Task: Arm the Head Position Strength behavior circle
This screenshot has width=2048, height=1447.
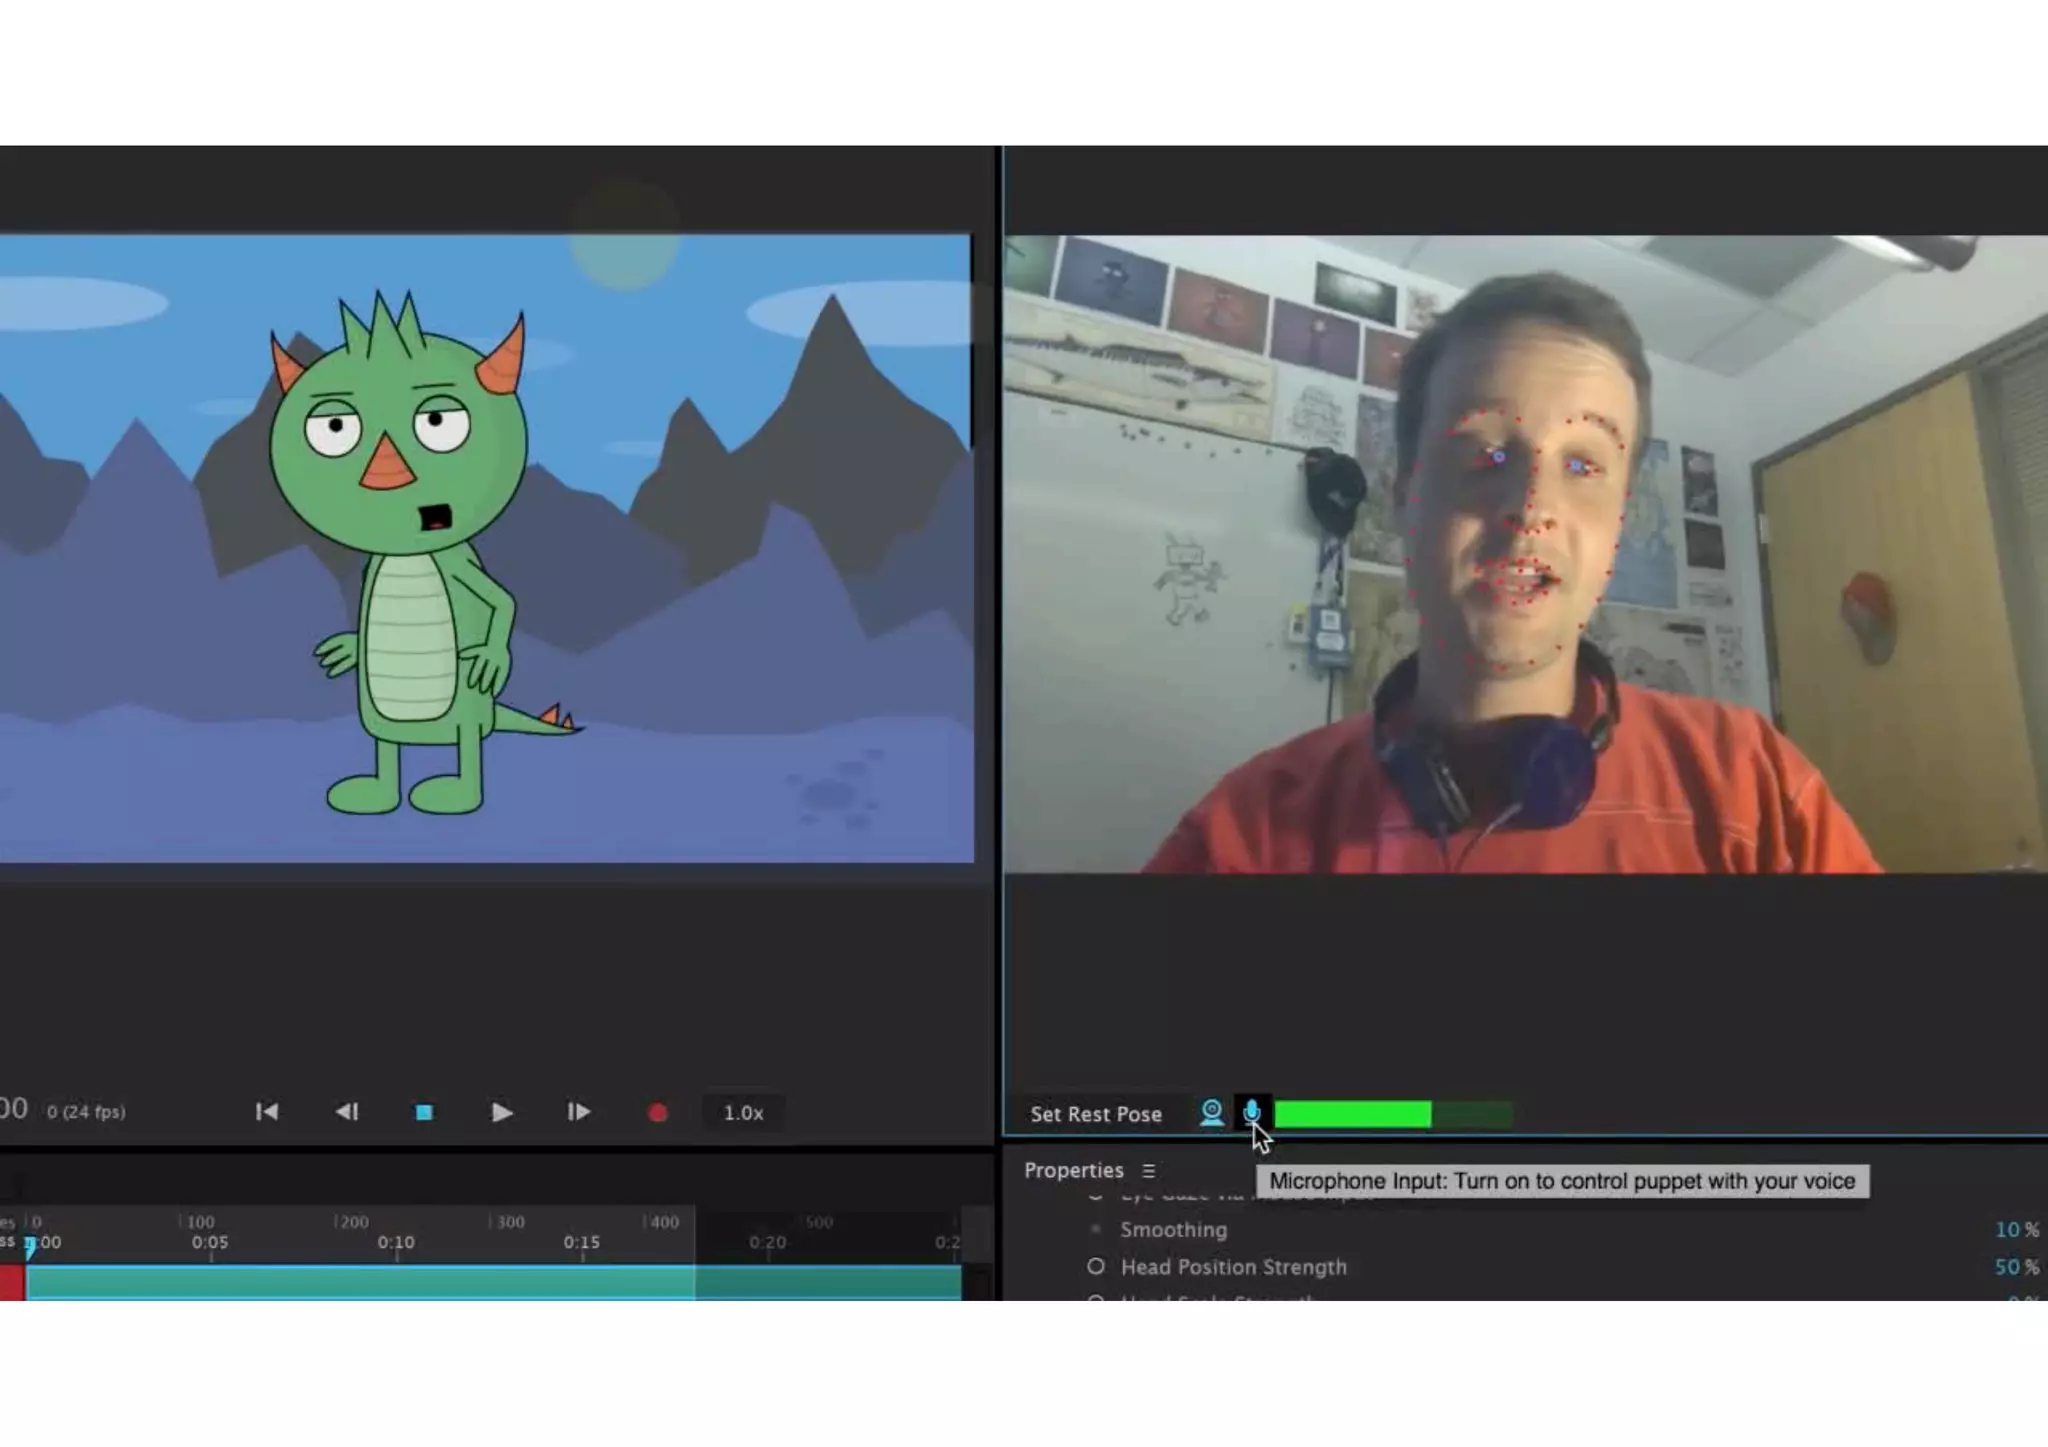Action: (1096, 1267)
